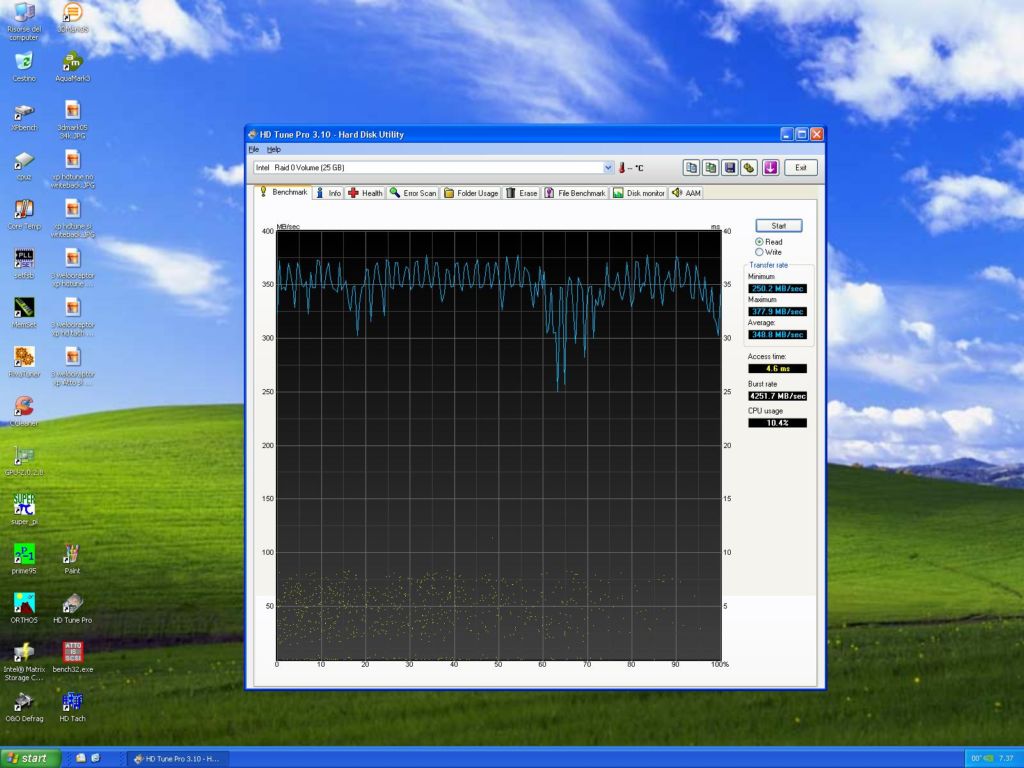The height and width of the screenshot is (768, 1024).
Task: Click the CPU usage value 10.4%
Action: 777,423
